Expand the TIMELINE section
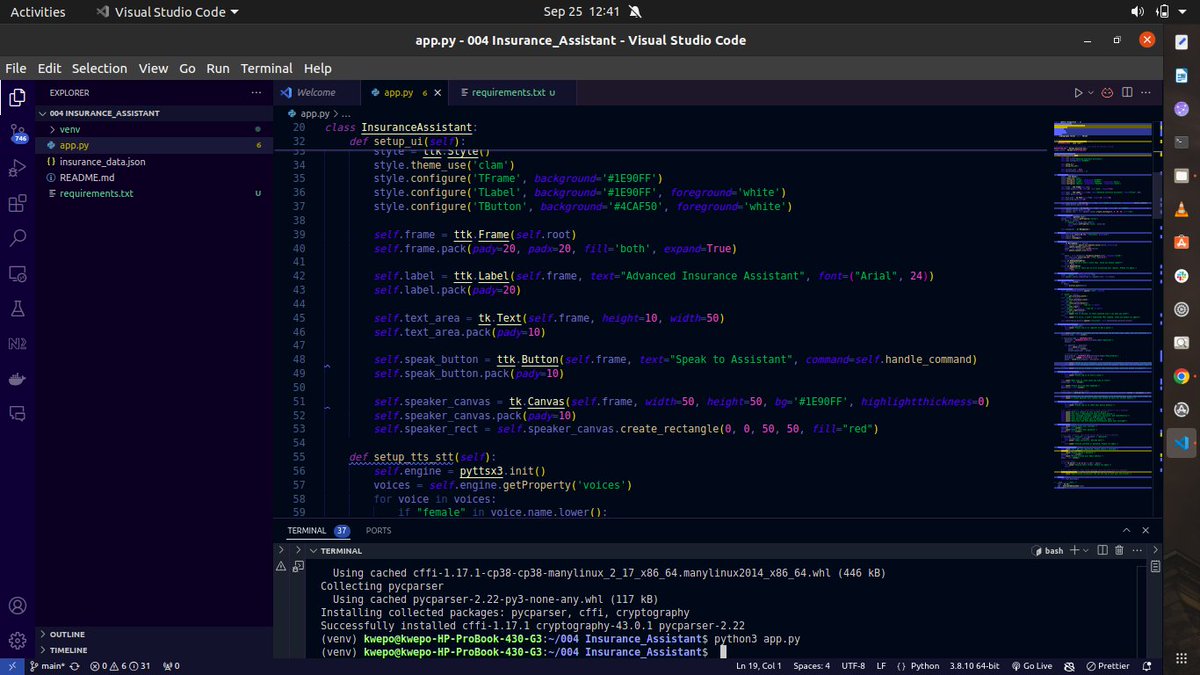Screen dimensions: 1200x675 pyautogui.click(x=155, y=650)
